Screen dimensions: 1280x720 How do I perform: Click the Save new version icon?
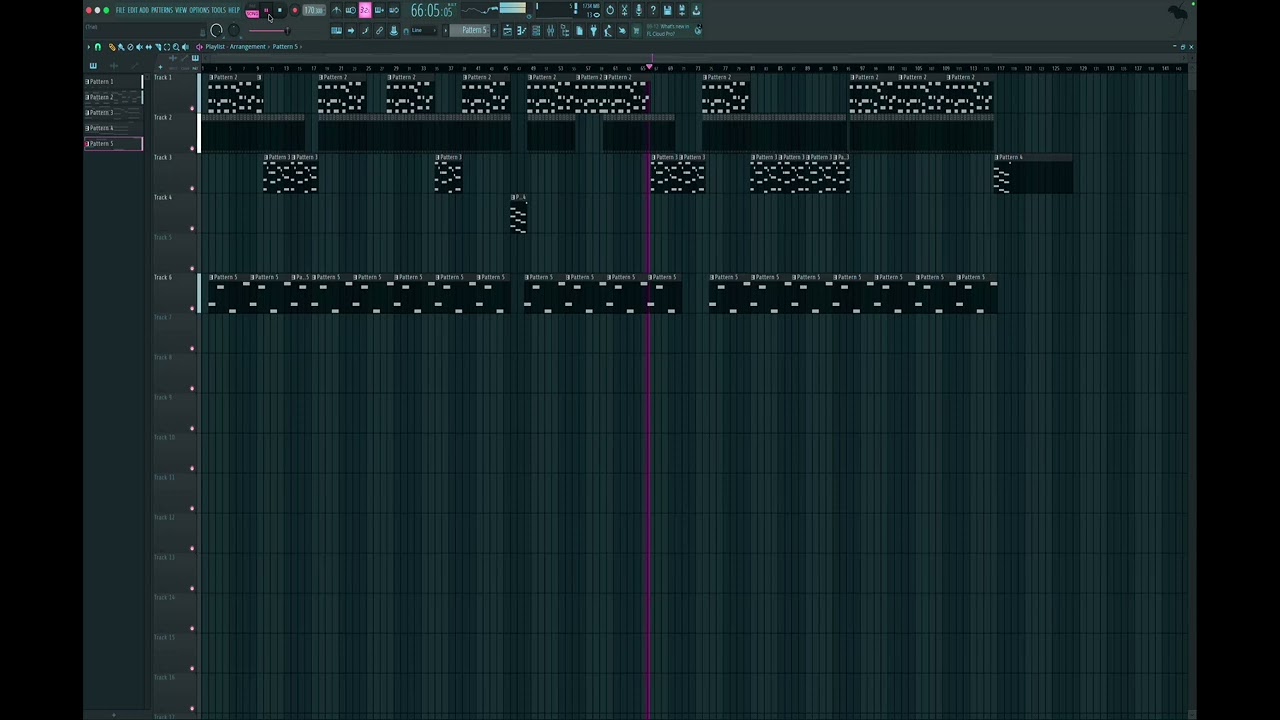pos(682,10)
